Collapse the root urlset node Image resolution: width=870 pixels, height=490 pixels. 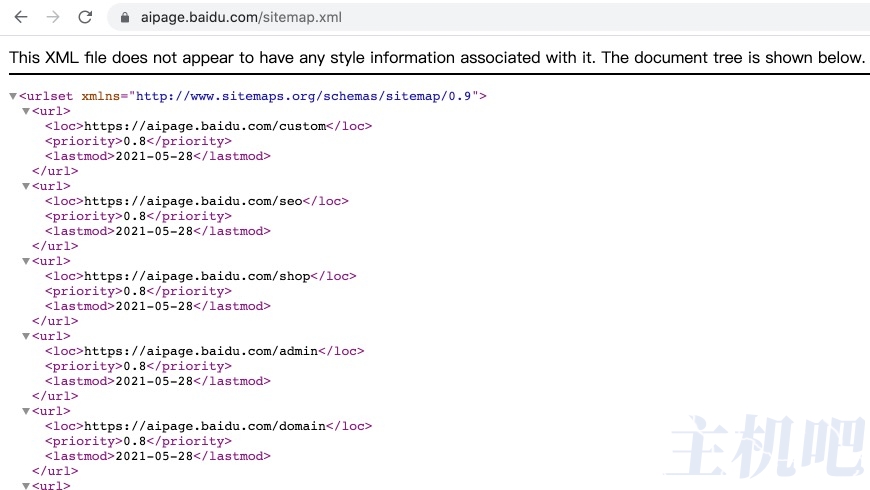coord(13,96)
